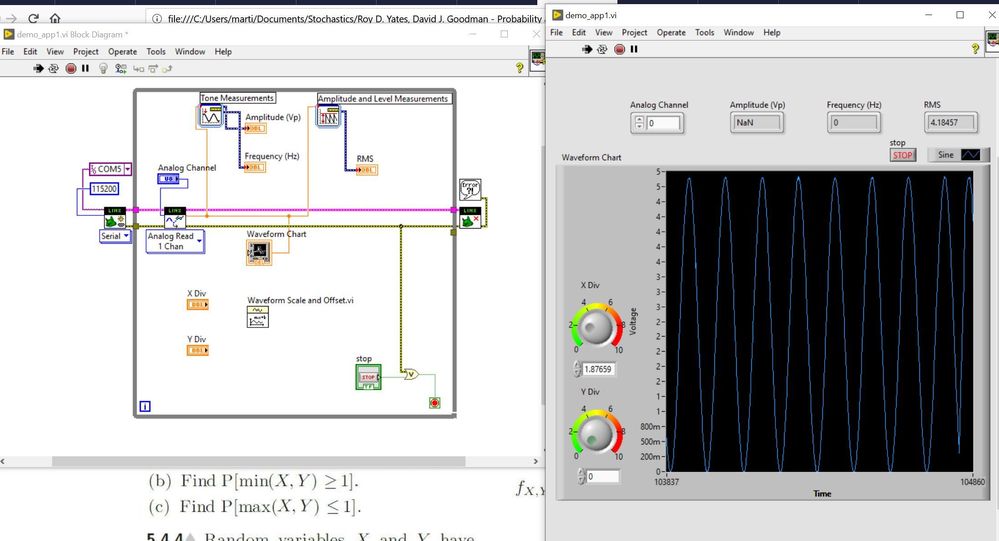Open Edit menu in Block Diagram window
The image size is (999, 541).
click(30, 52)
